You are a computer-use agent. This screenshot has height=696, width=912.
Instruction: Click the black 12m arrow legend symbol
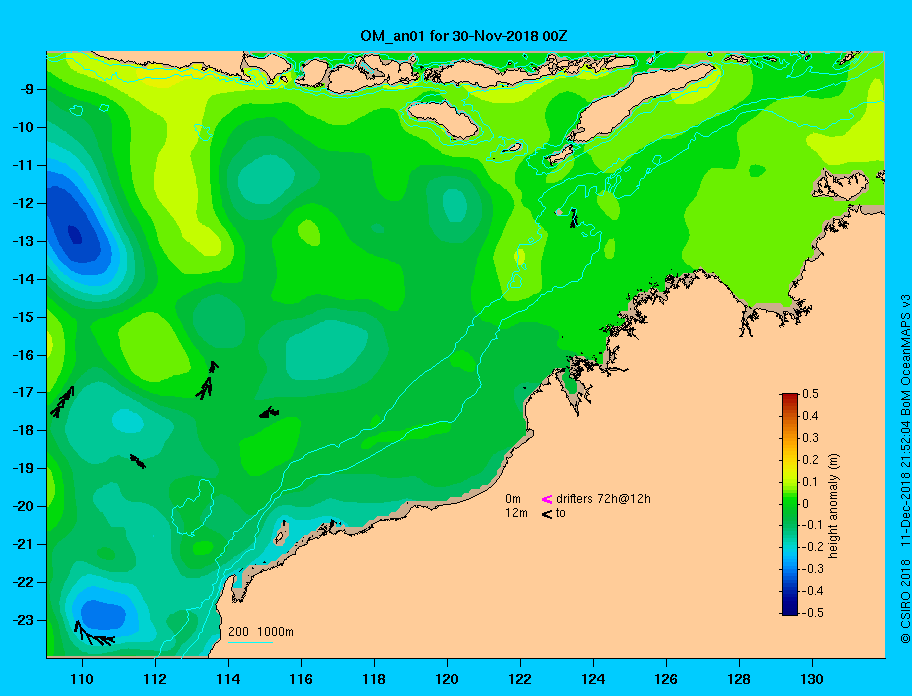pyautogui.click(x=547, y=513)
